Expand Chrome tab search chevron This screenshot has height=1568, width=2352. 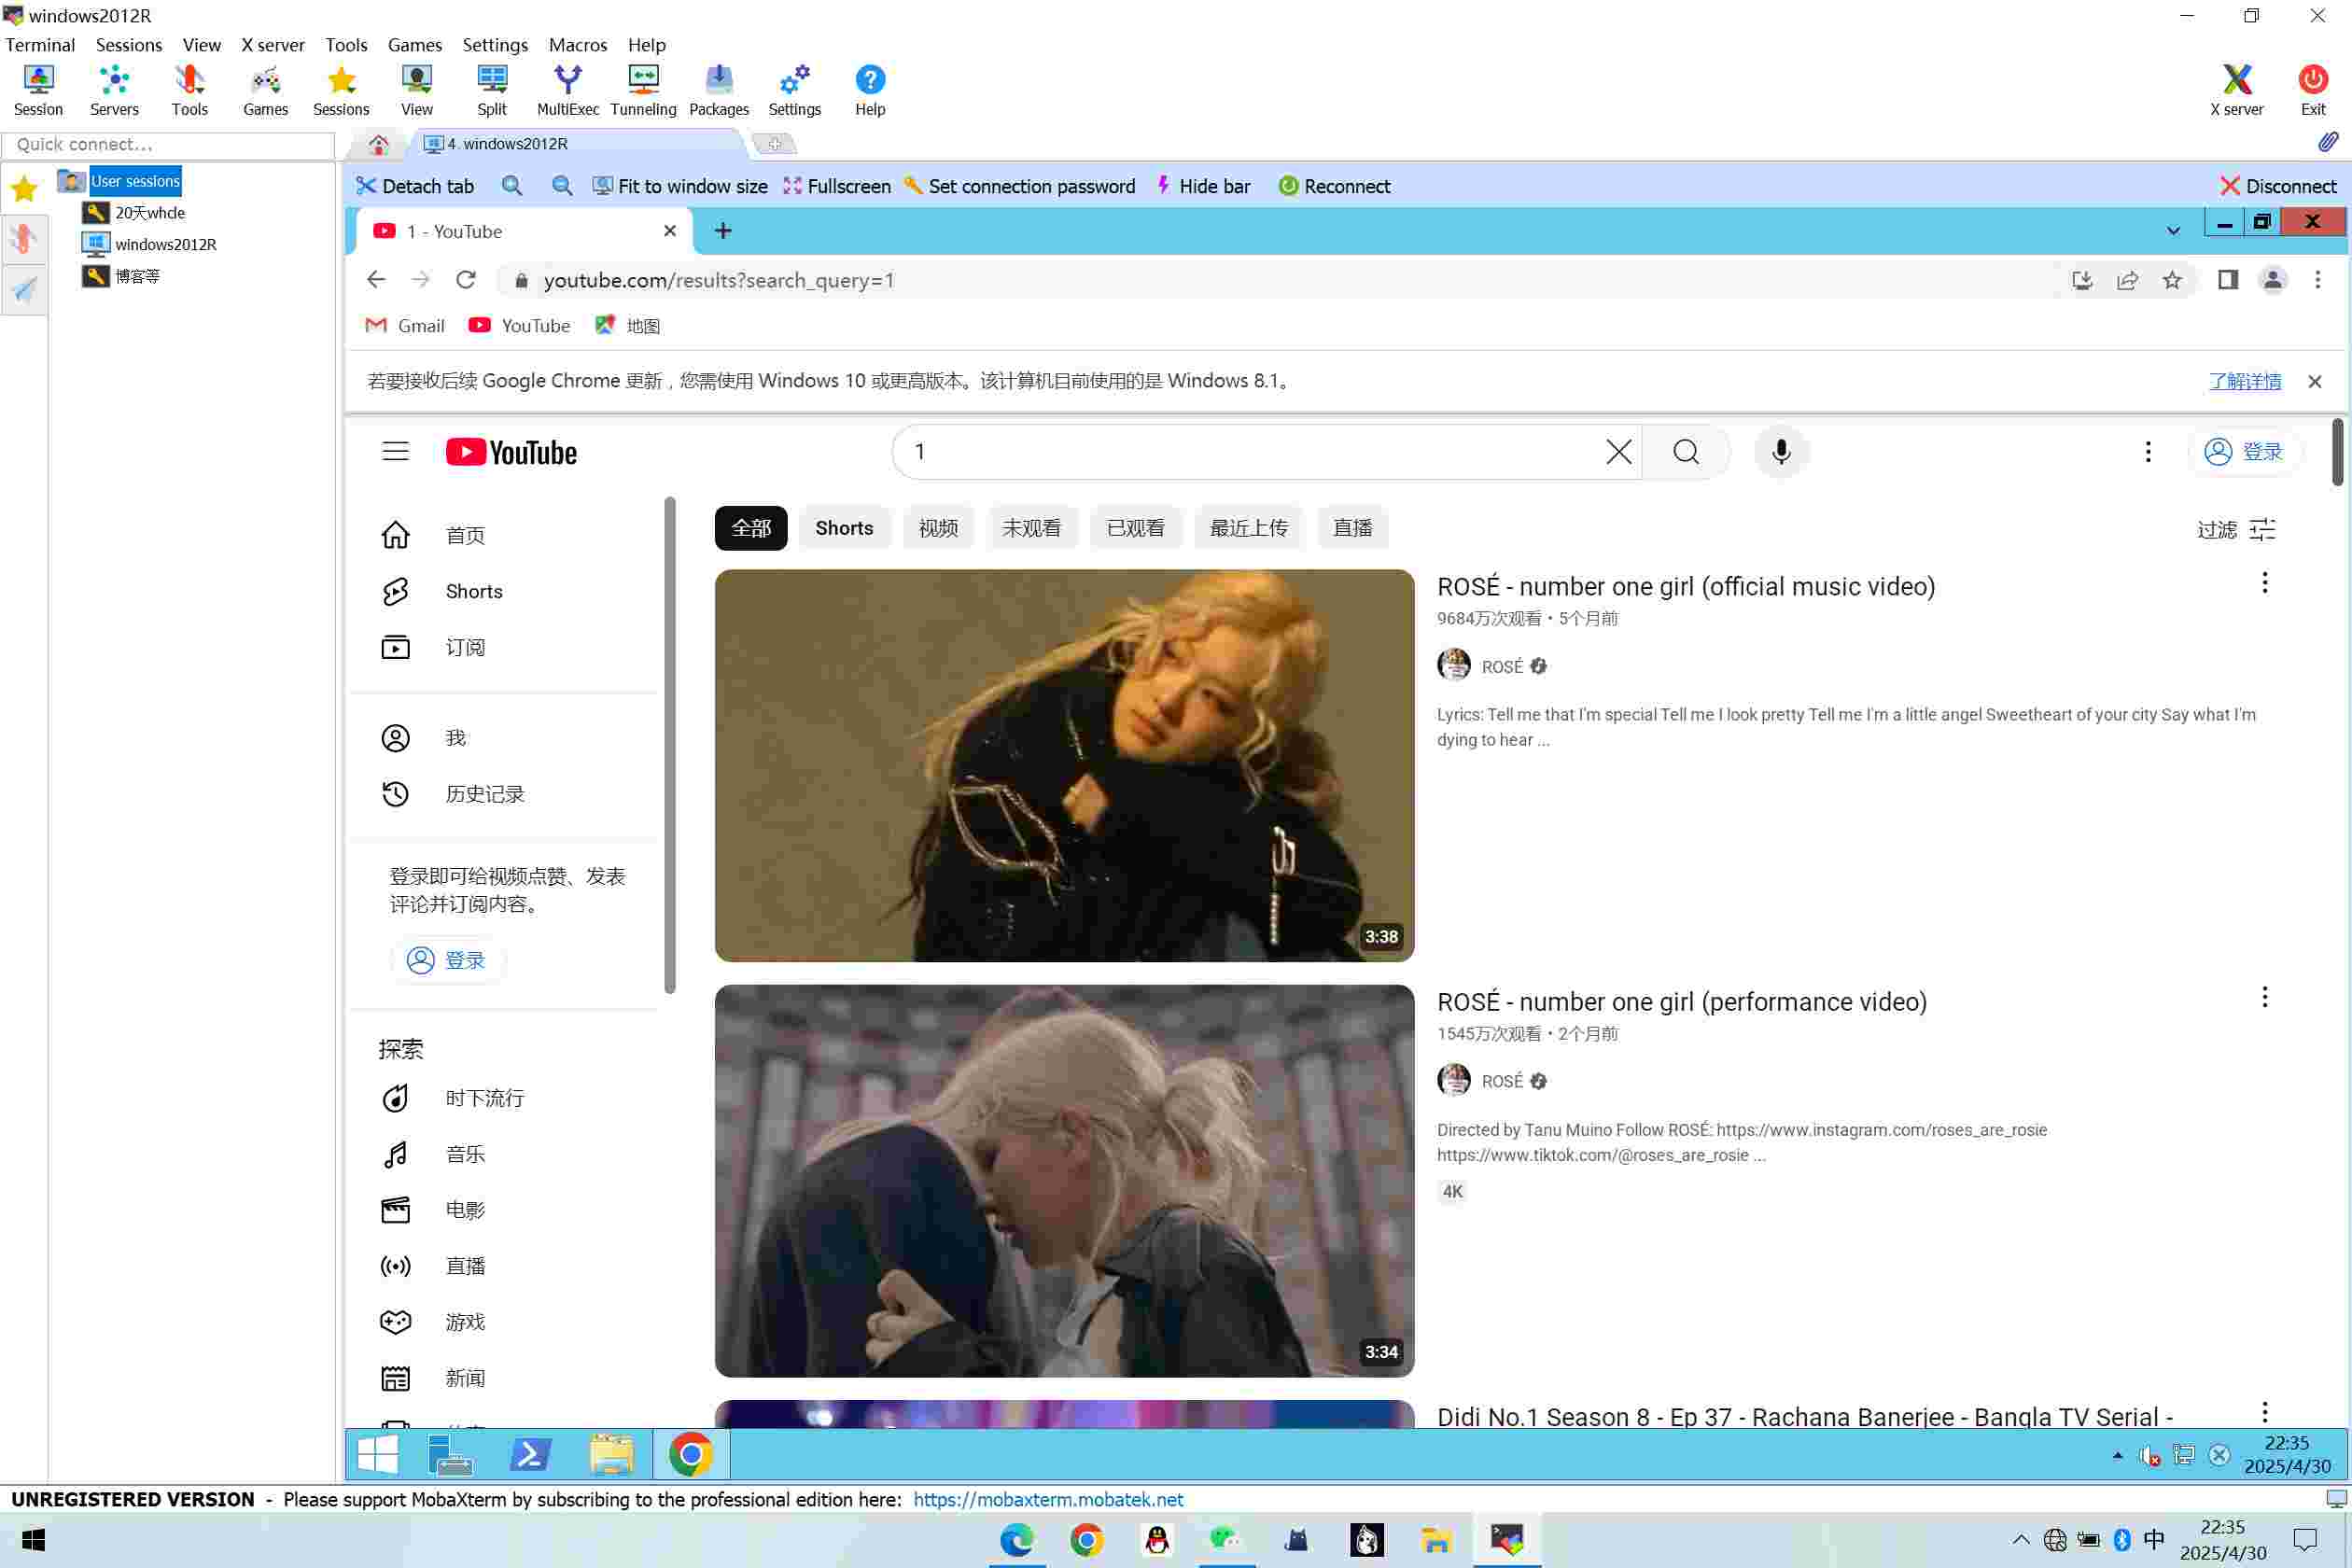coord(2173,231)
